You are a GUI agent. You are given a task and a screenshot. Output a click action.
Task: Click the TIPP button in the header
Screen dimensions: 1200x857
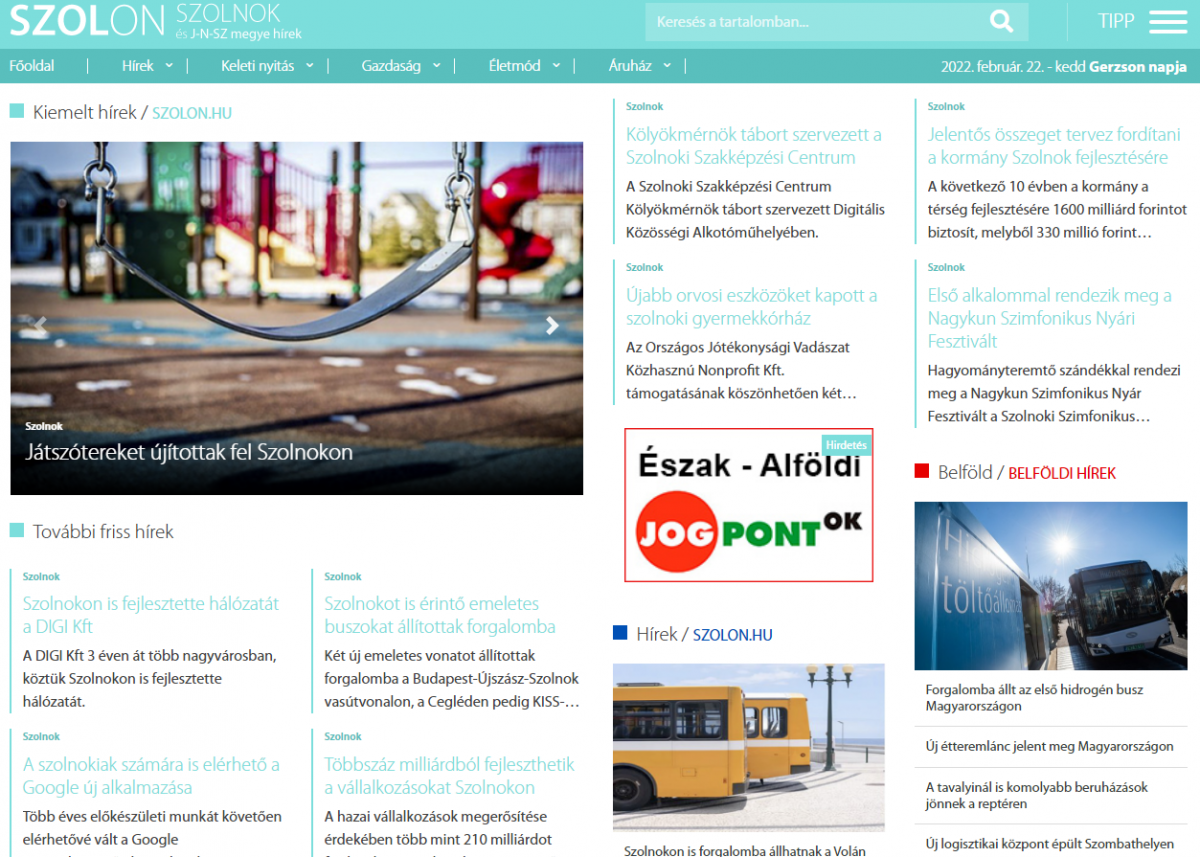pos(1116,20)
